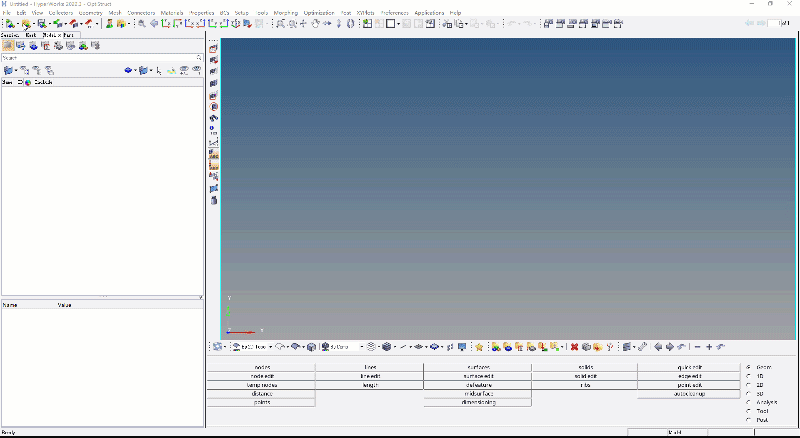Image resolution: width=800 pixels, height=438 pixels.
Task: Open User Profiles via the person icon
Action: point(109,23)
